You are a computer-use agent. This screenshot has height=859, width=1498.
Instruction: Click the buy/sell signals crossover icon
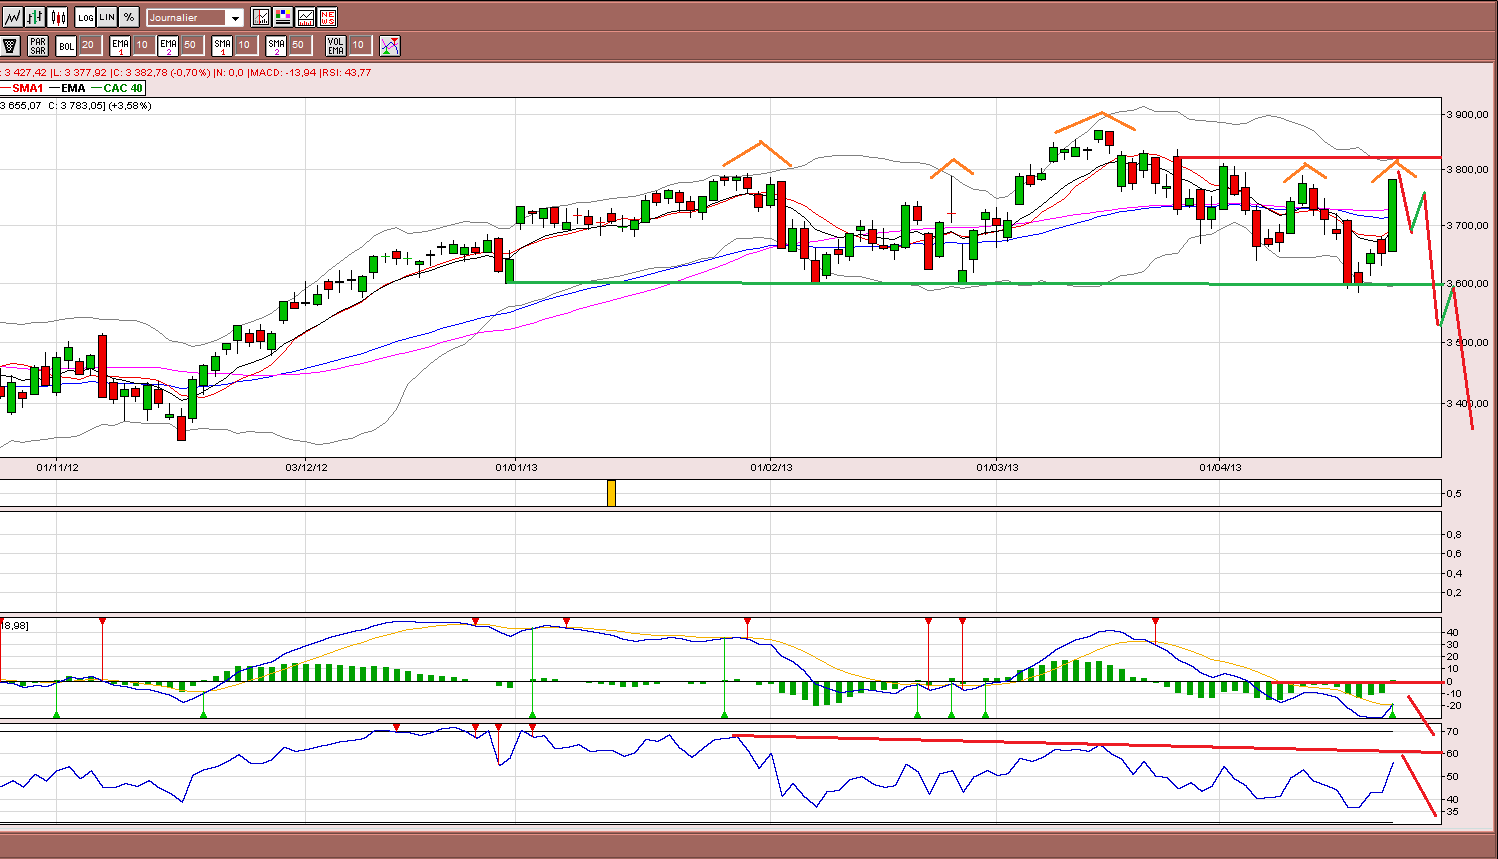[390, 46]
